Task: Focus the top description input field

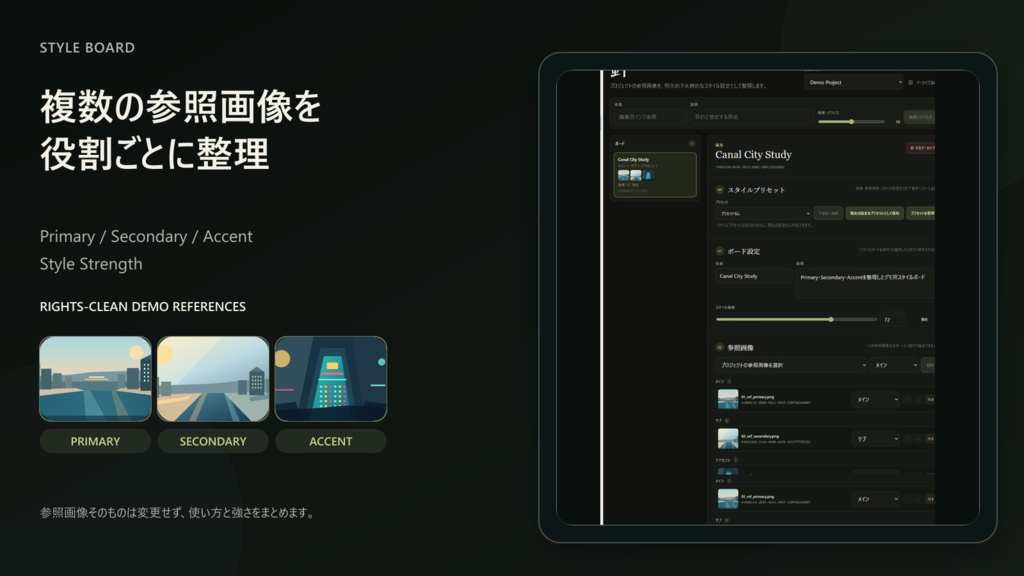Action: point(751,117)
